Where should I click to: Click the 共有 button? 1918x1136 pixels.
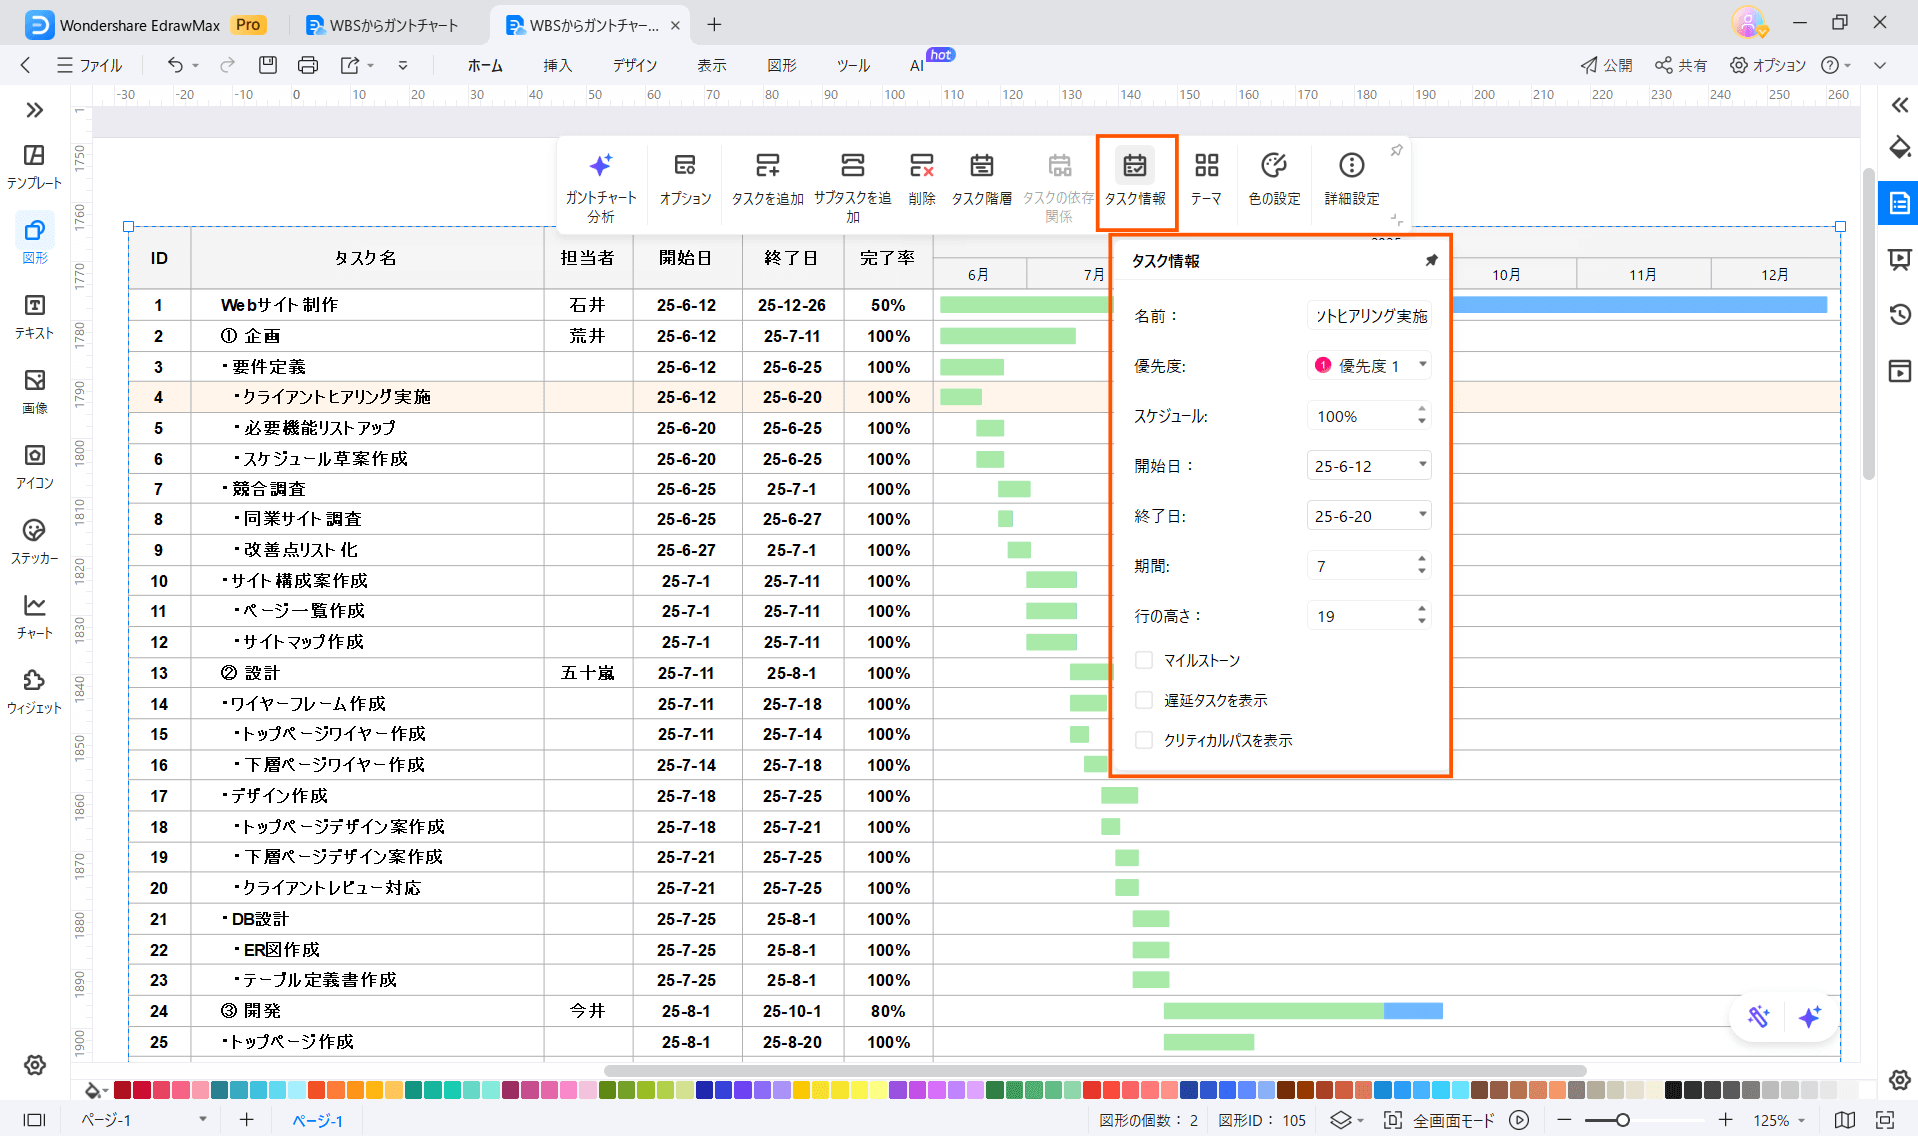(x=1680, y=65)
